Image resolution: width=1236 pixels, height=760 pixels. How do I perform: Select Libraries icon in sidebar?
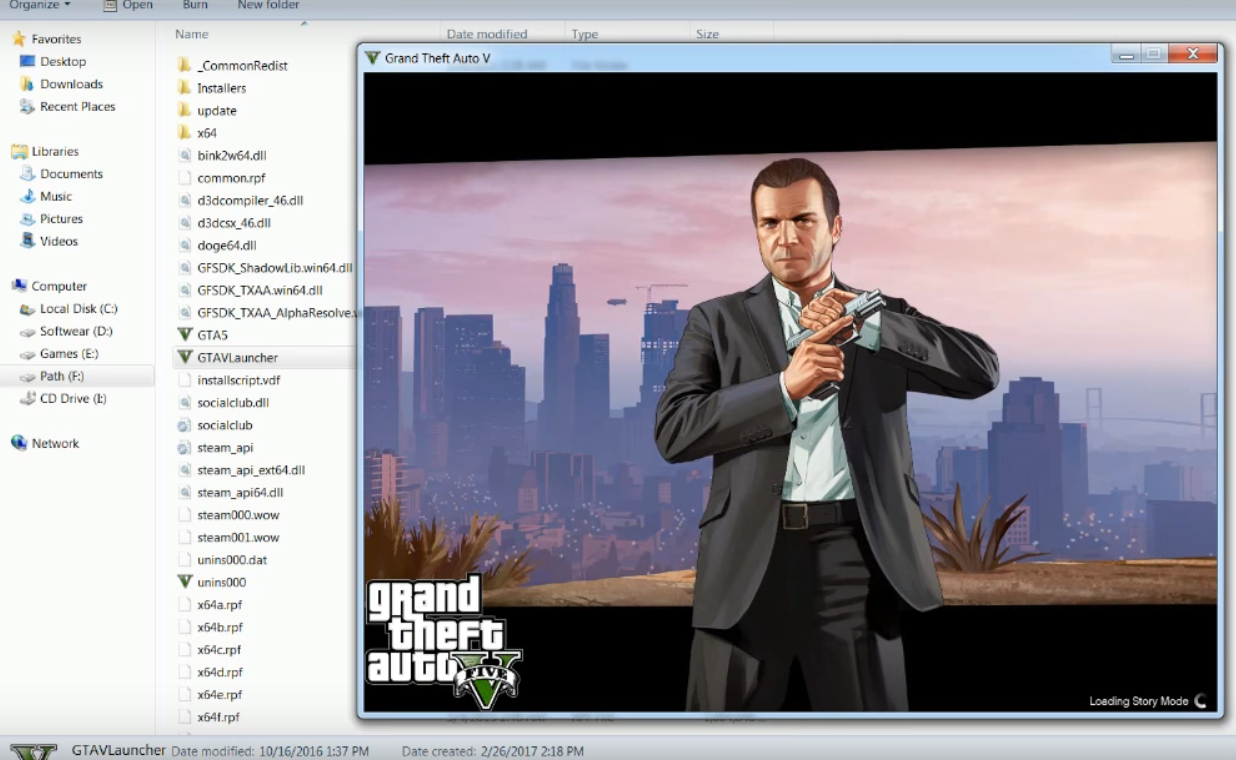(x=19, y=152)
